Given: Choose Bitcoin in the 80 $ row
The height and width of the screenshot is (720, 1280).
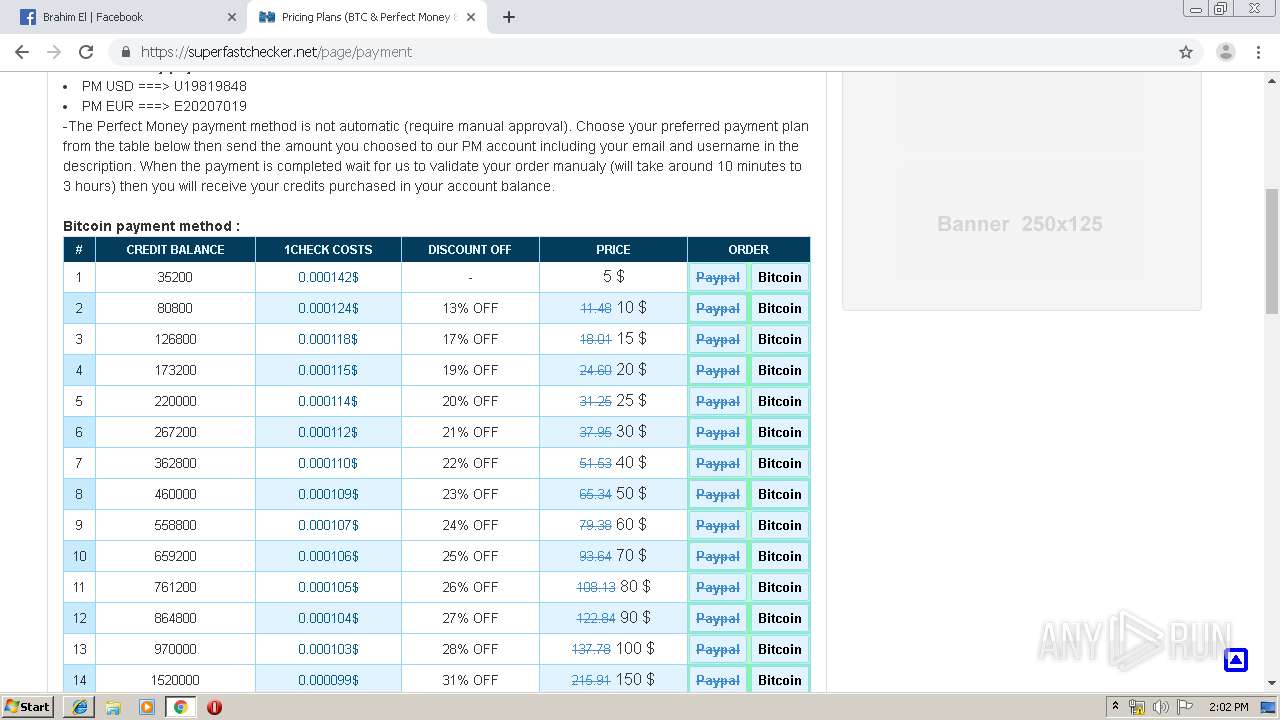Looking at the screenshot, I should (x=780, y=587).
